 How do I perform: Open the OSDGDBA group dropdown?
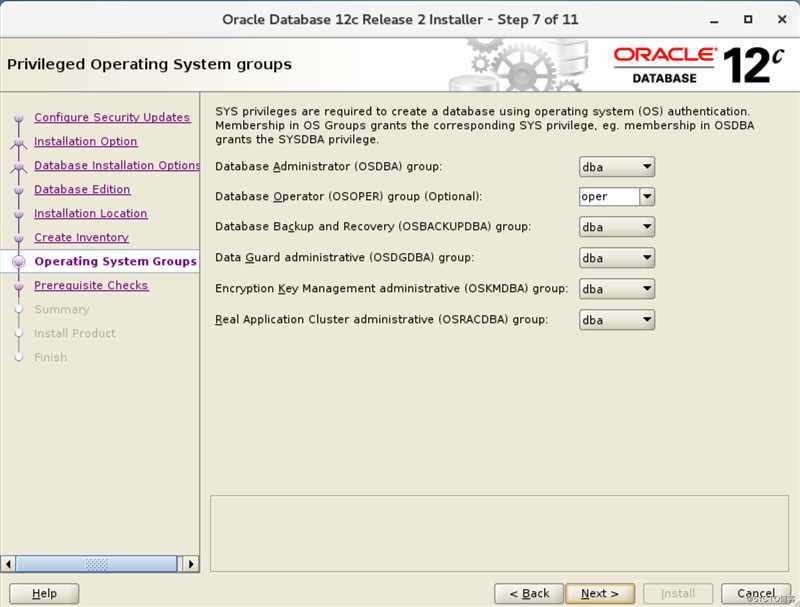617,258
